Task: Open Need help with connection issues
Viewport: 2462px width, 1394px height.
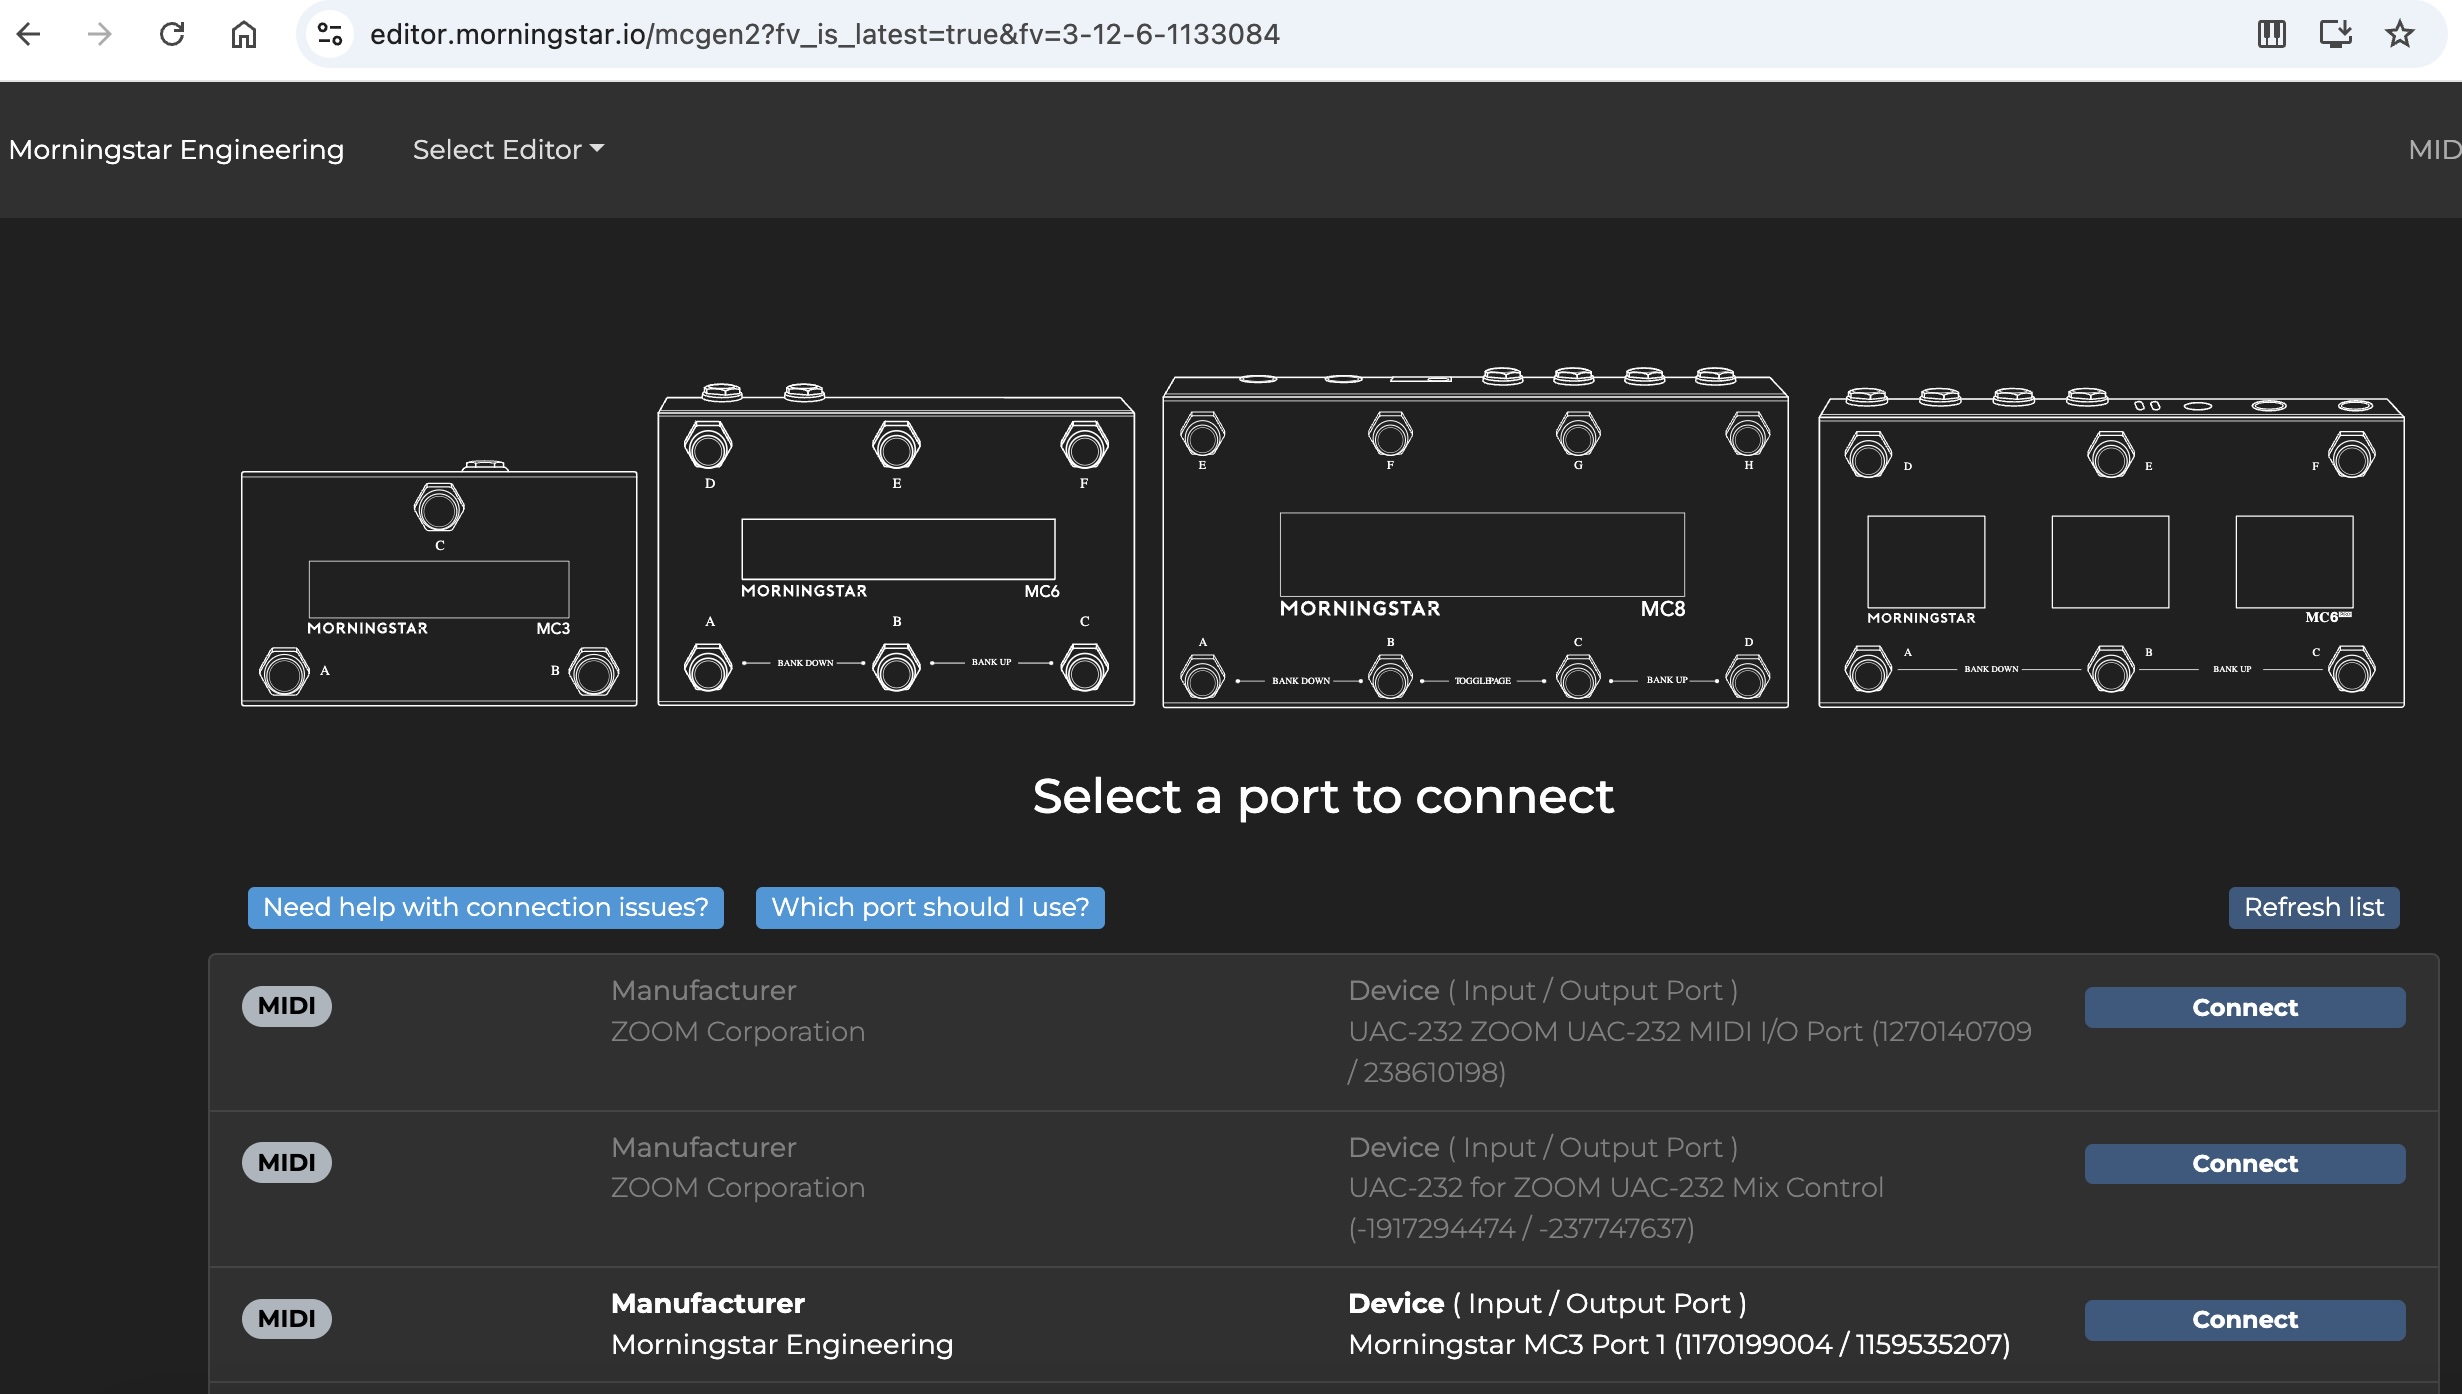Action: (485, 908)
